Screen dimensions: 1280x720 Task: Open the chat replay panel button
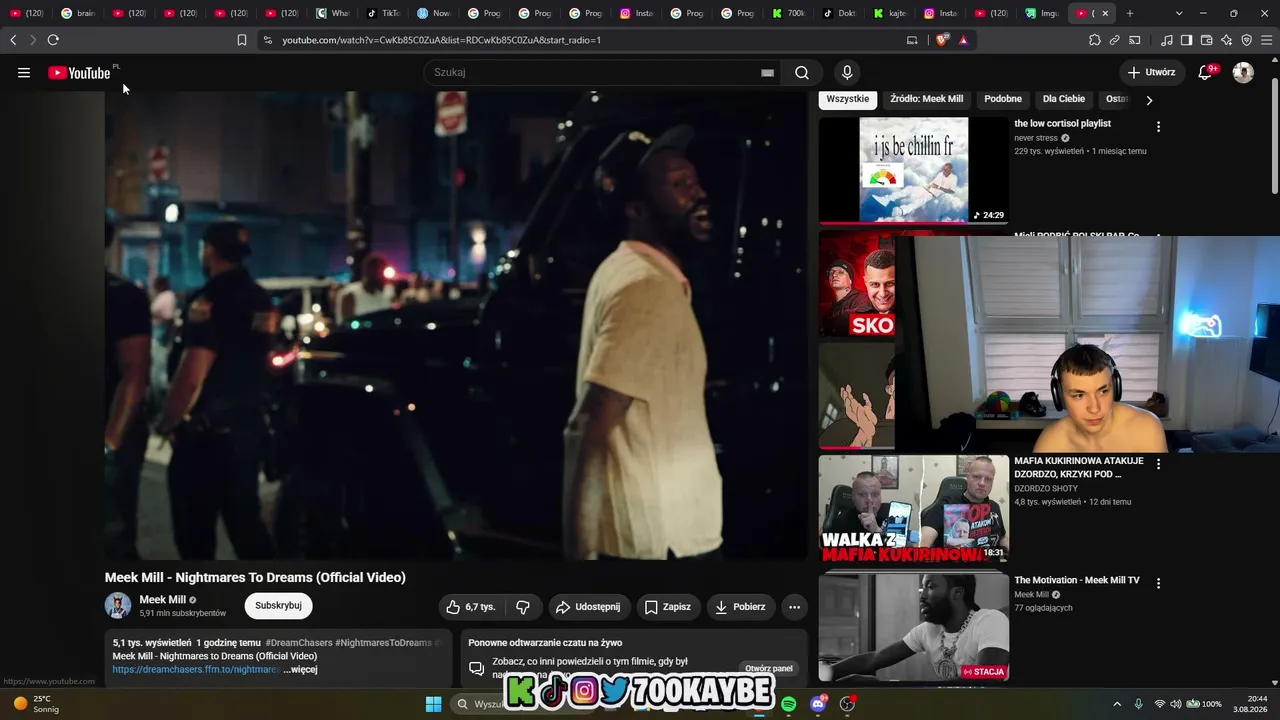[x=769, y=668]
